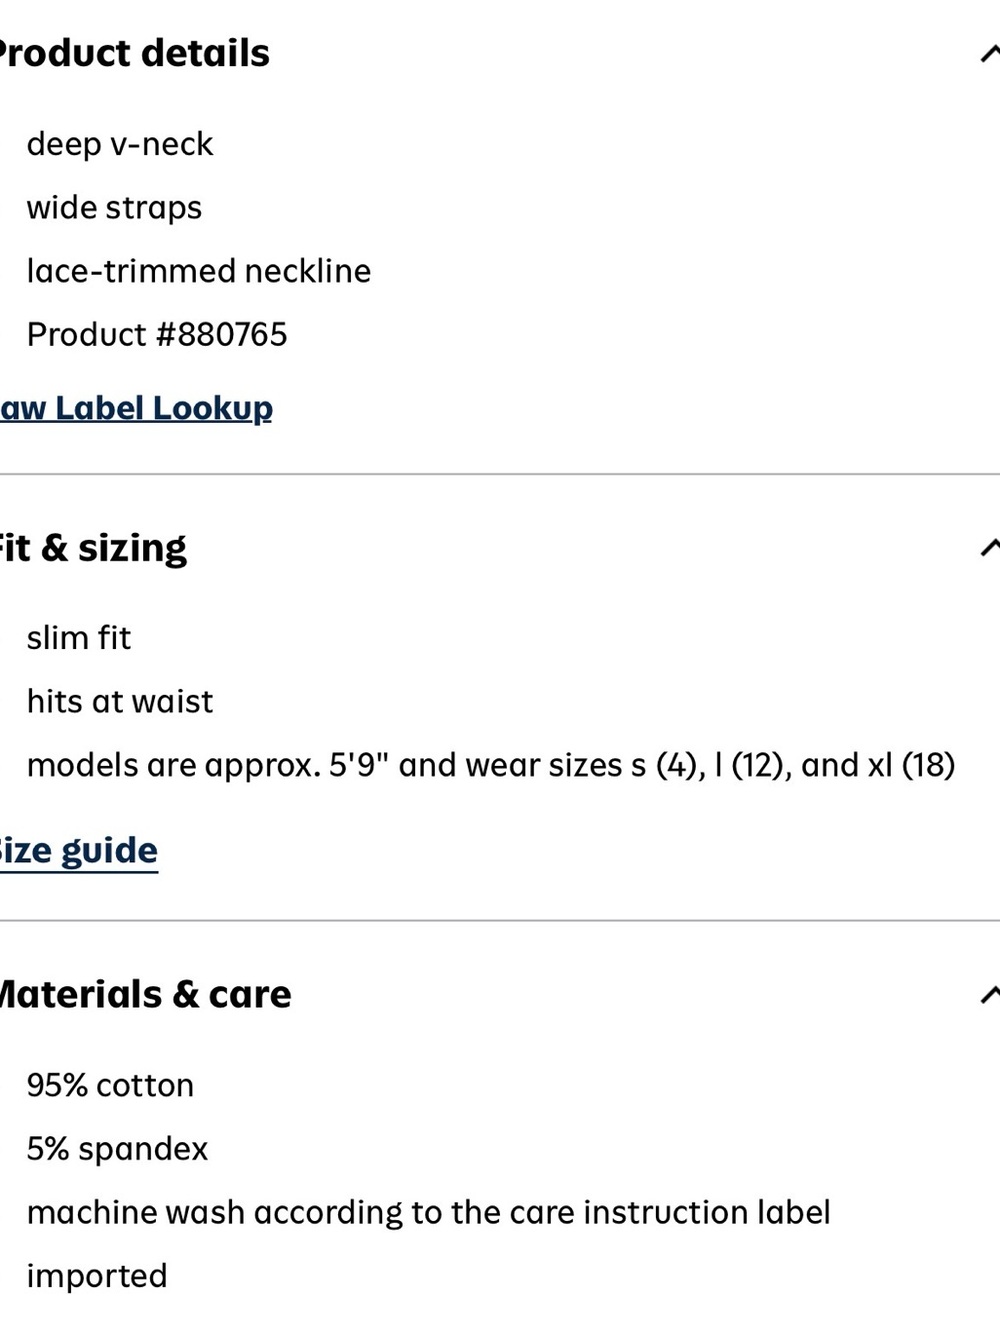1000x1333 pixels.
Task: Collapse the Materials & care chevron
Action: 991,994
